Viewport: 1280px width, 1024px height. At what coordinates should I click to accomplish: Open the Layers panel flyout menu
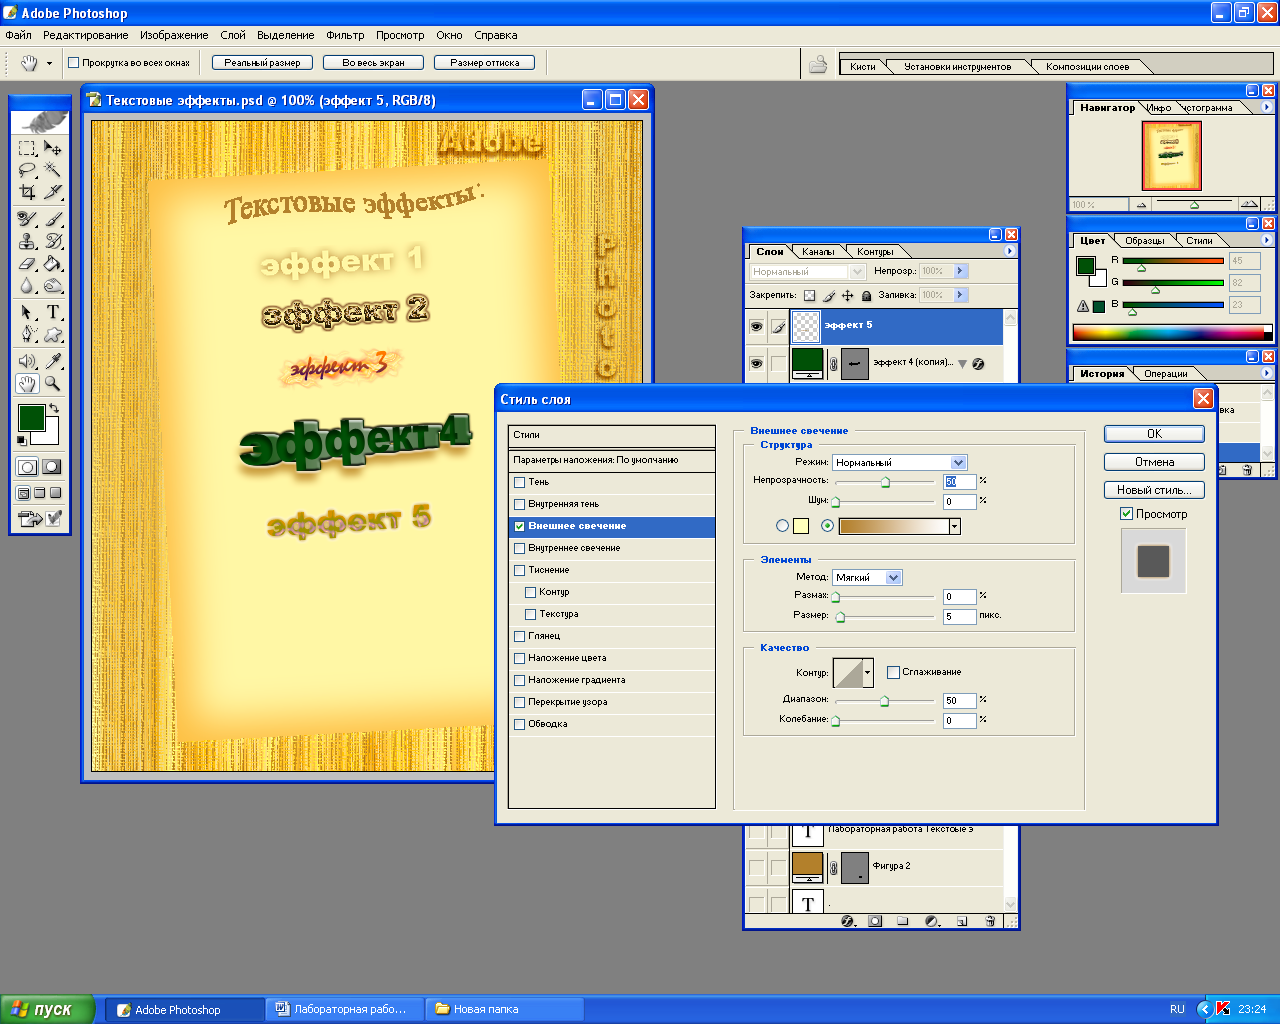coord(1009,251)
